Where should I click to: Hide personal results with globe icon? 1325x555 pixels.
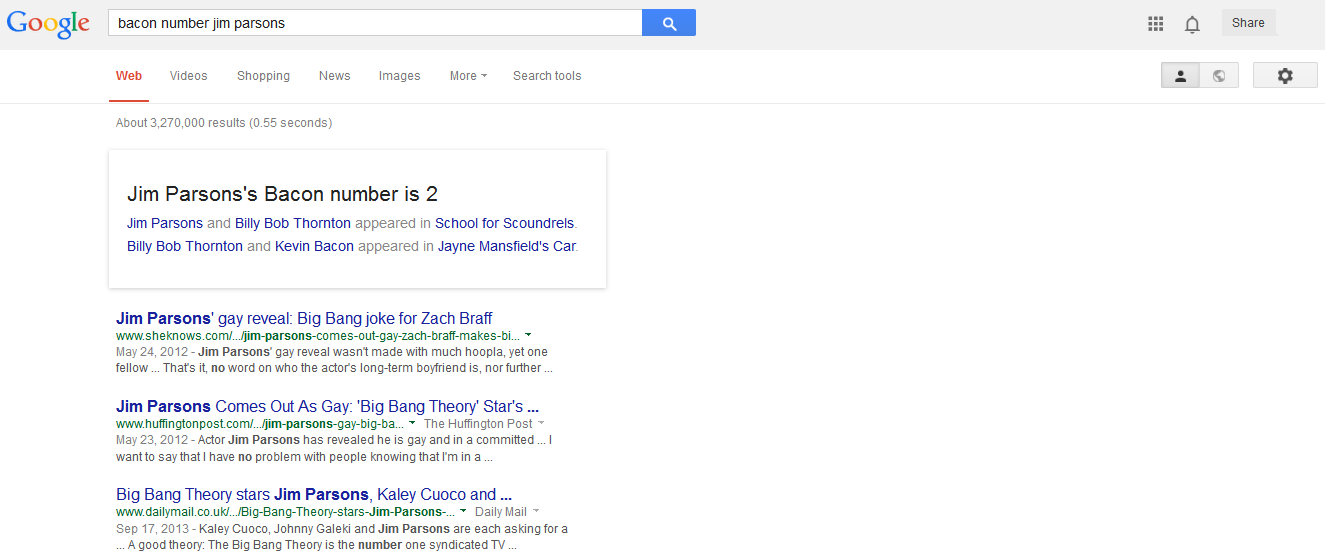tap(1219, 76)
